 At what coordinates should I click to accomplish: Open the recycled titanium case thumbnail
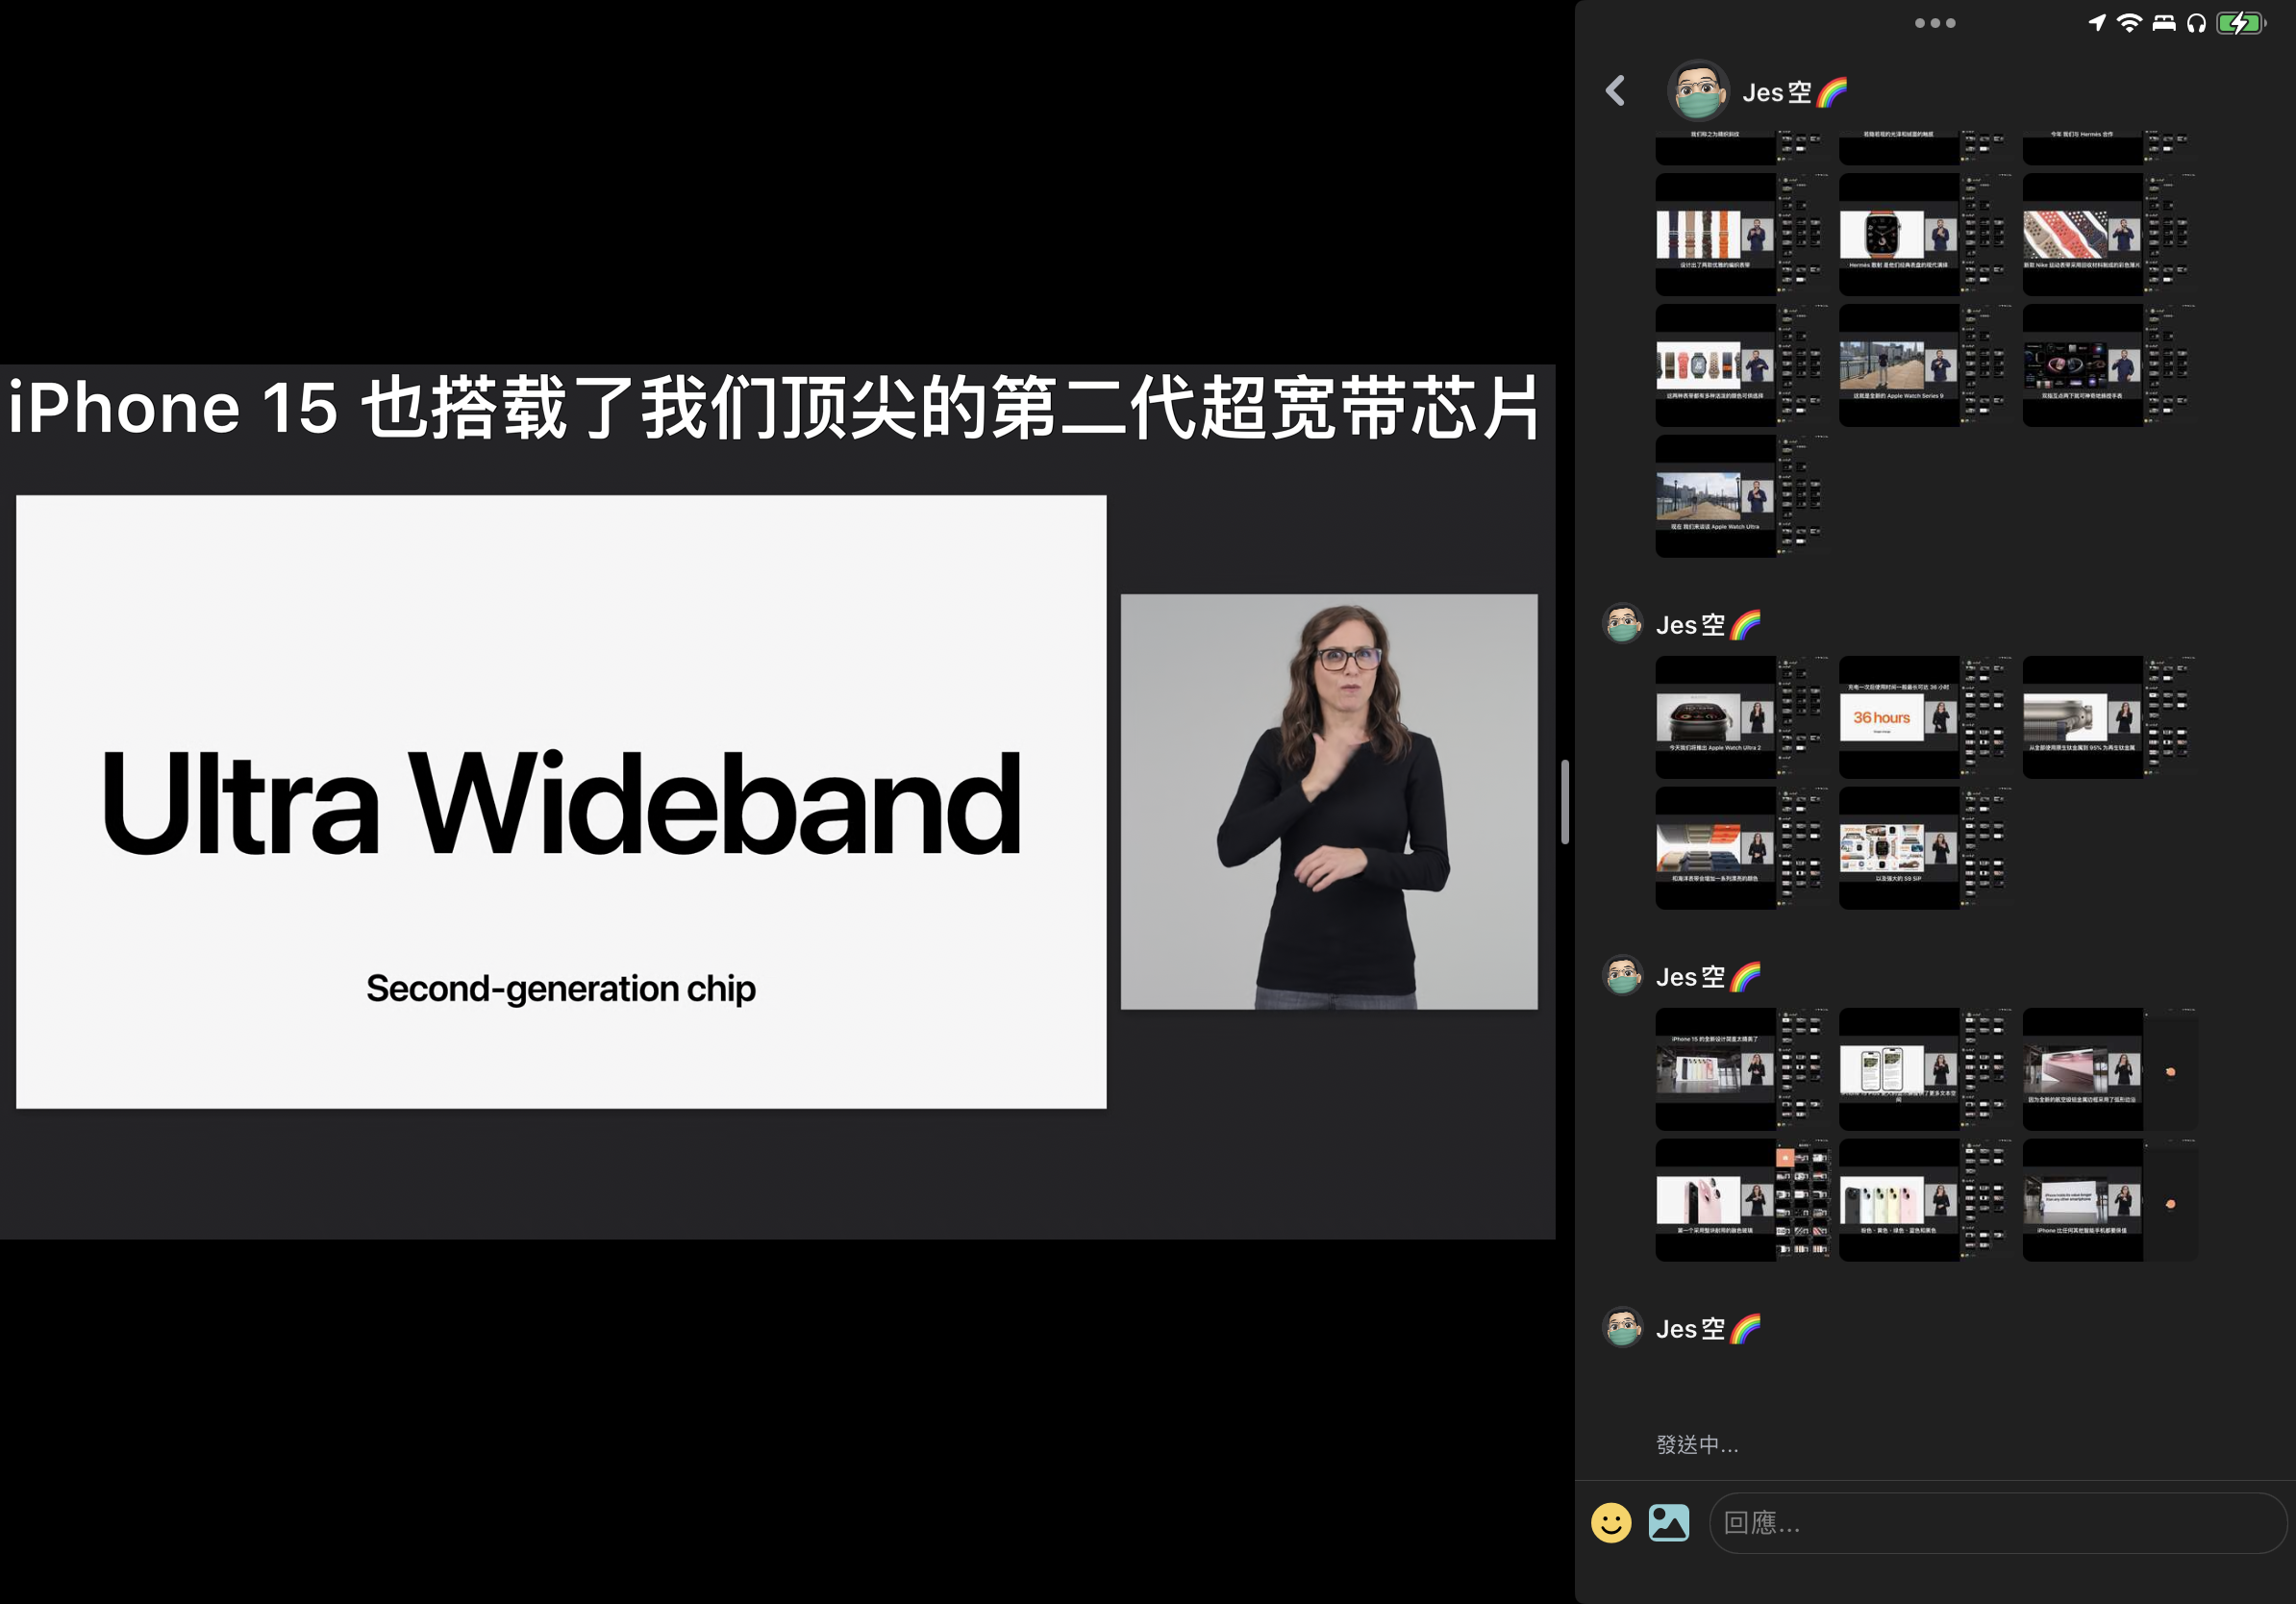pyautogui.click(x=2109, y=717)
